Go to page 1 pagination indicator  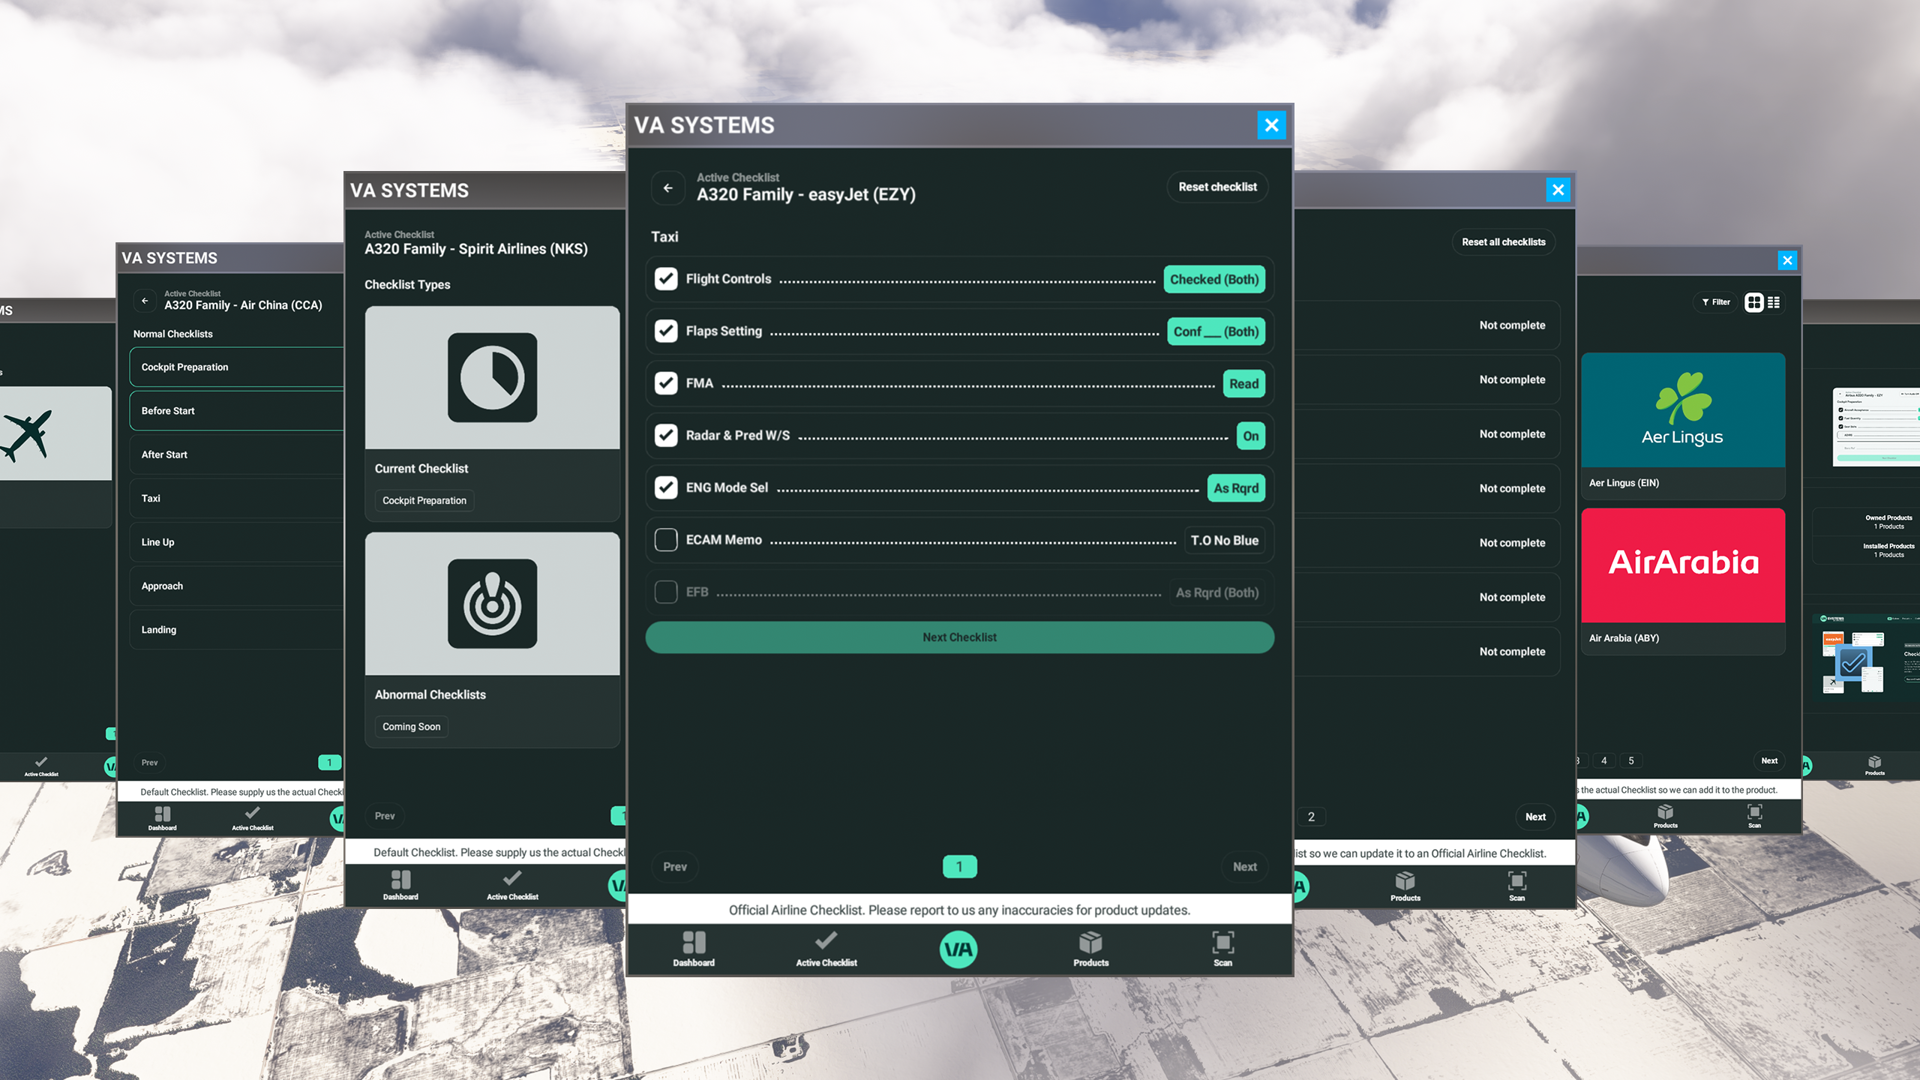[x=959, y=867]
